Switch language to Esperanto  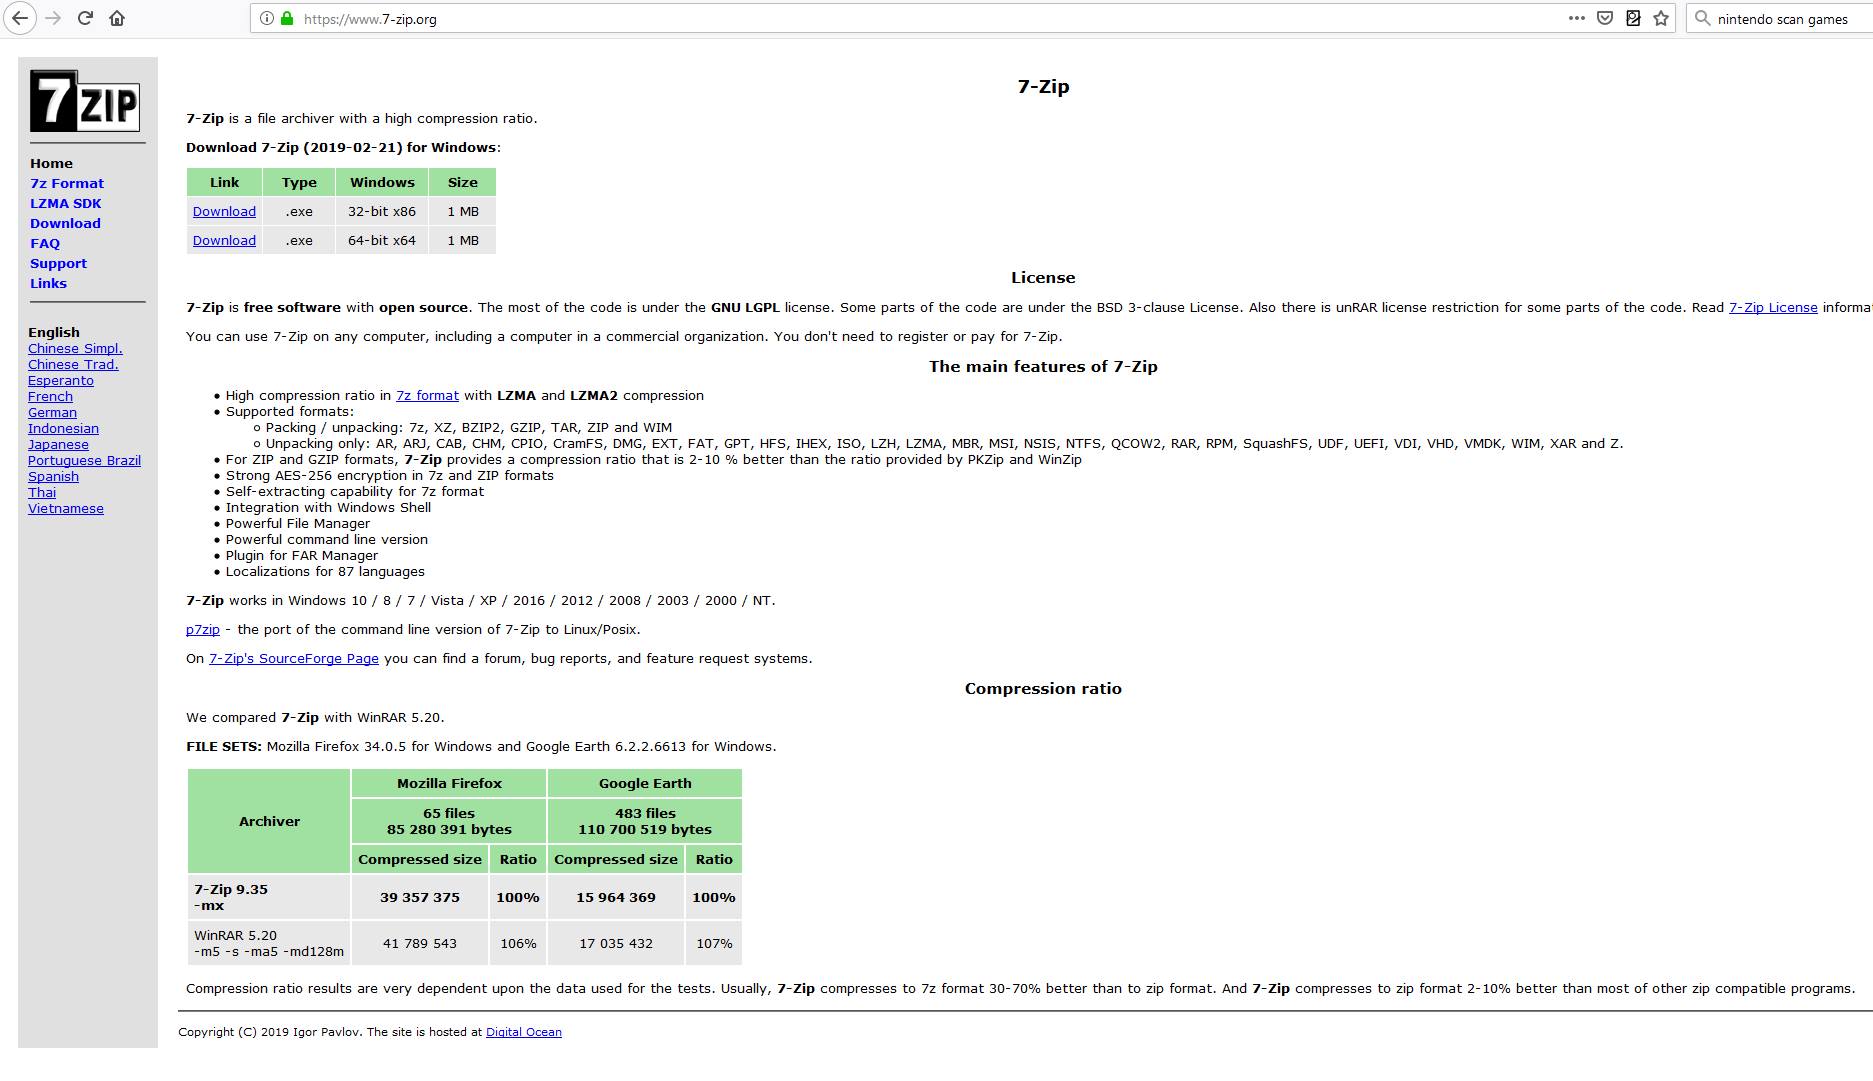[x=61, y=380]
